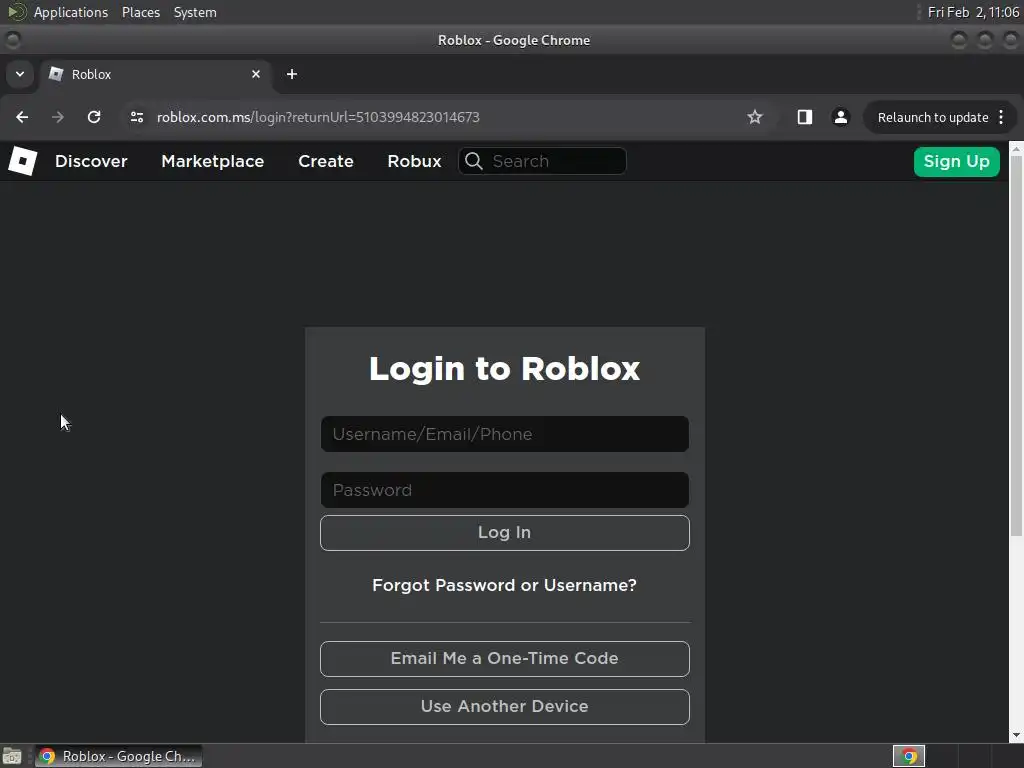Click Chrome icon in bottom right tray

(x=909, y=756)
